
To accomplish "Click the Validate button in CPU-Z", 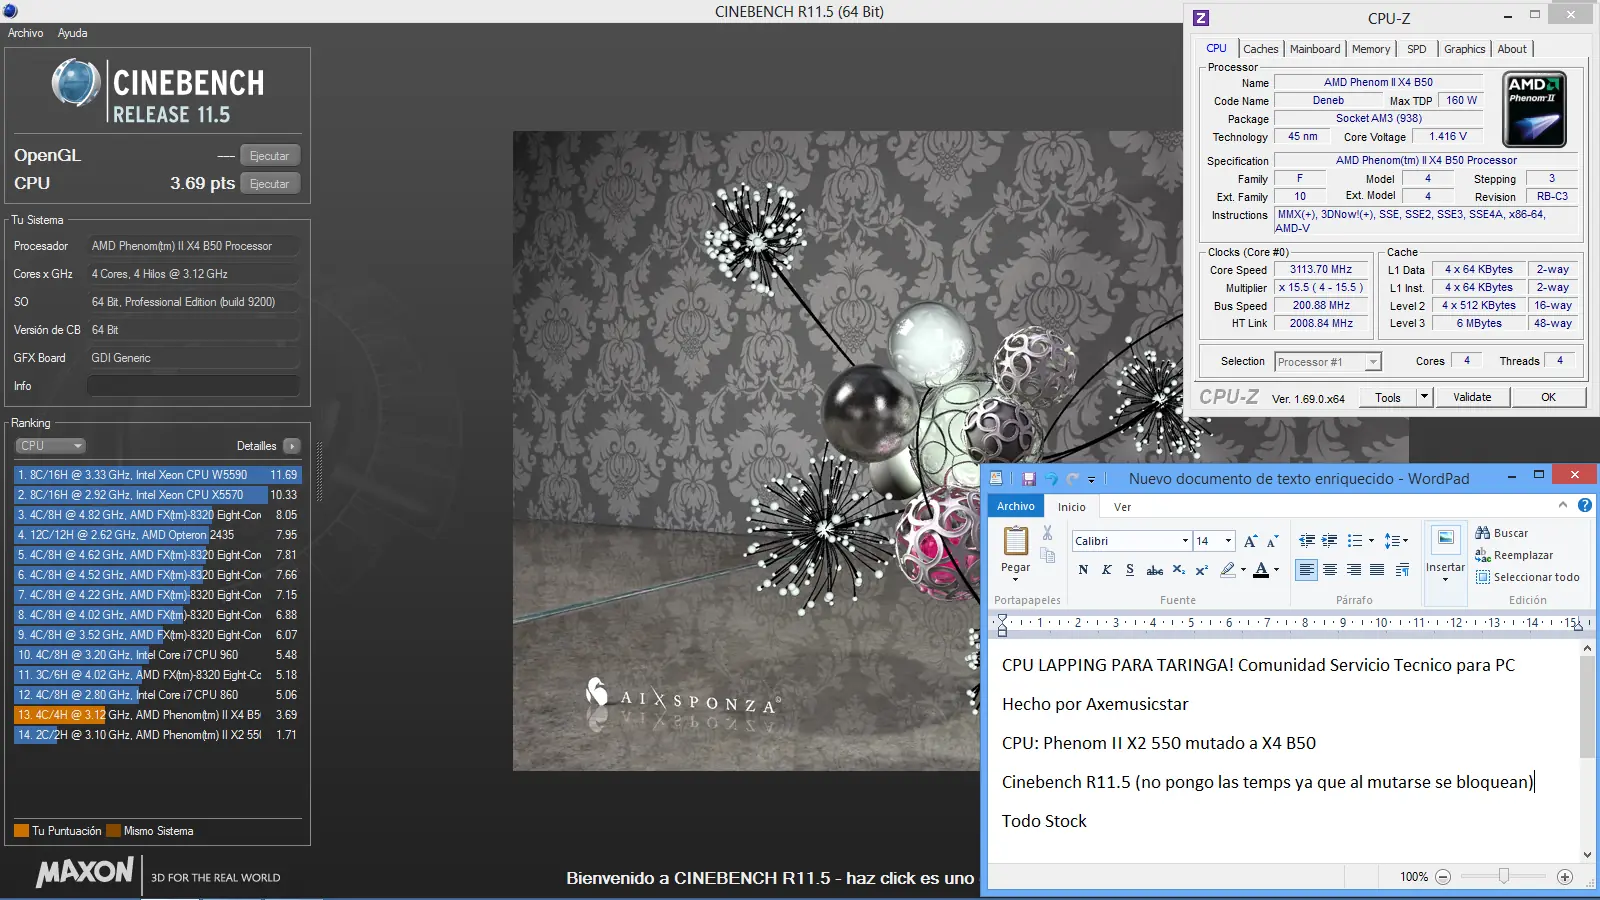I will click(x=1472, y=397).
